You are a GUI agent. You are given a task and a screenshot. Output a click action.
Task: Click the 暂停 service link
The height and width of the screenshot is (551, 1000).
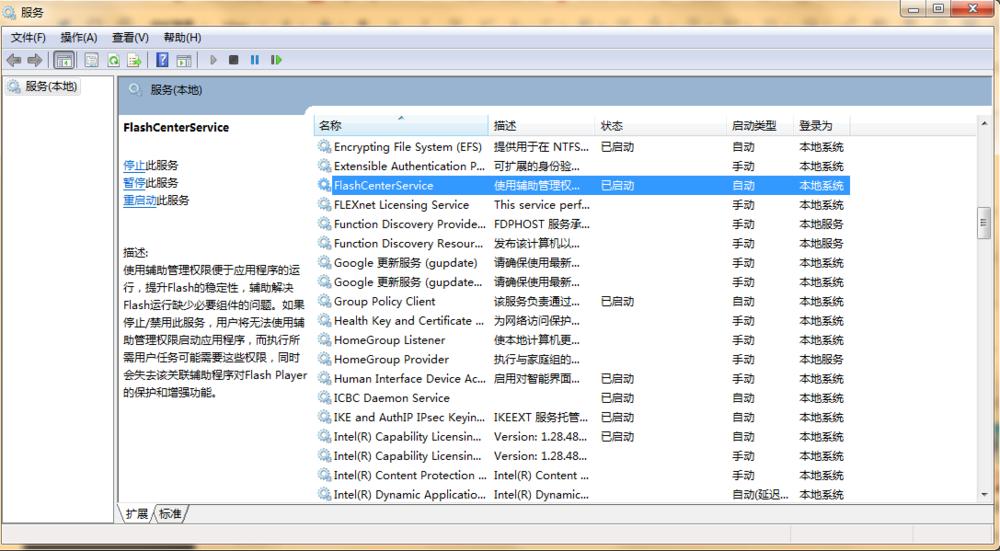(x=134, y=182)
